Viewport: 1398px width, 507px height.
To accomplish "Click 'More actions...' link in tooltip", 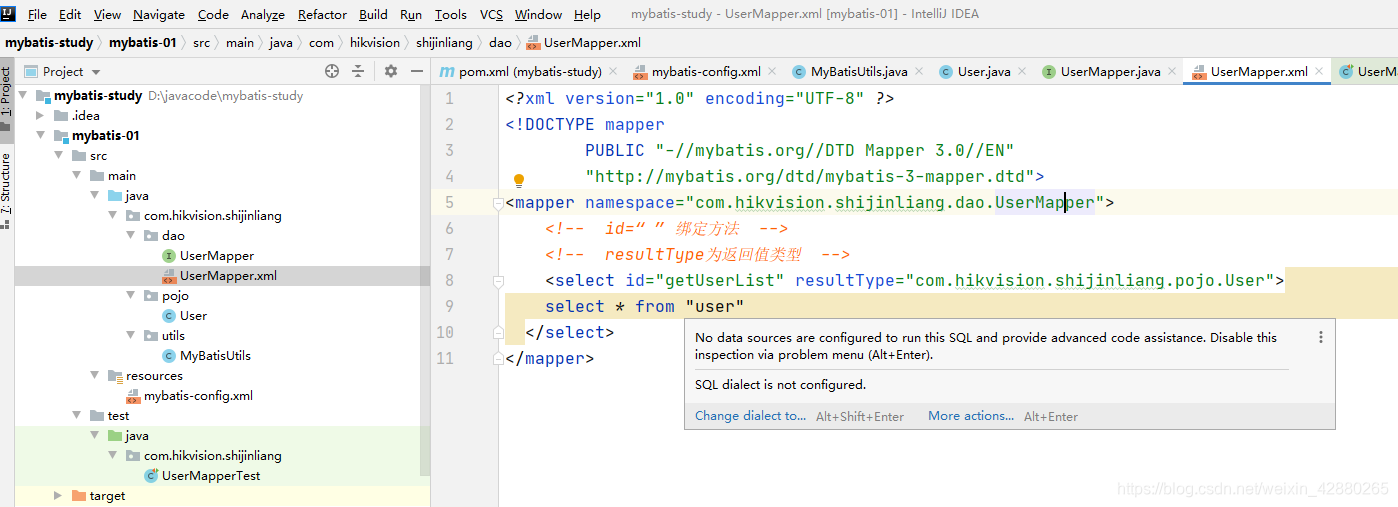I will tap(971, 416).
